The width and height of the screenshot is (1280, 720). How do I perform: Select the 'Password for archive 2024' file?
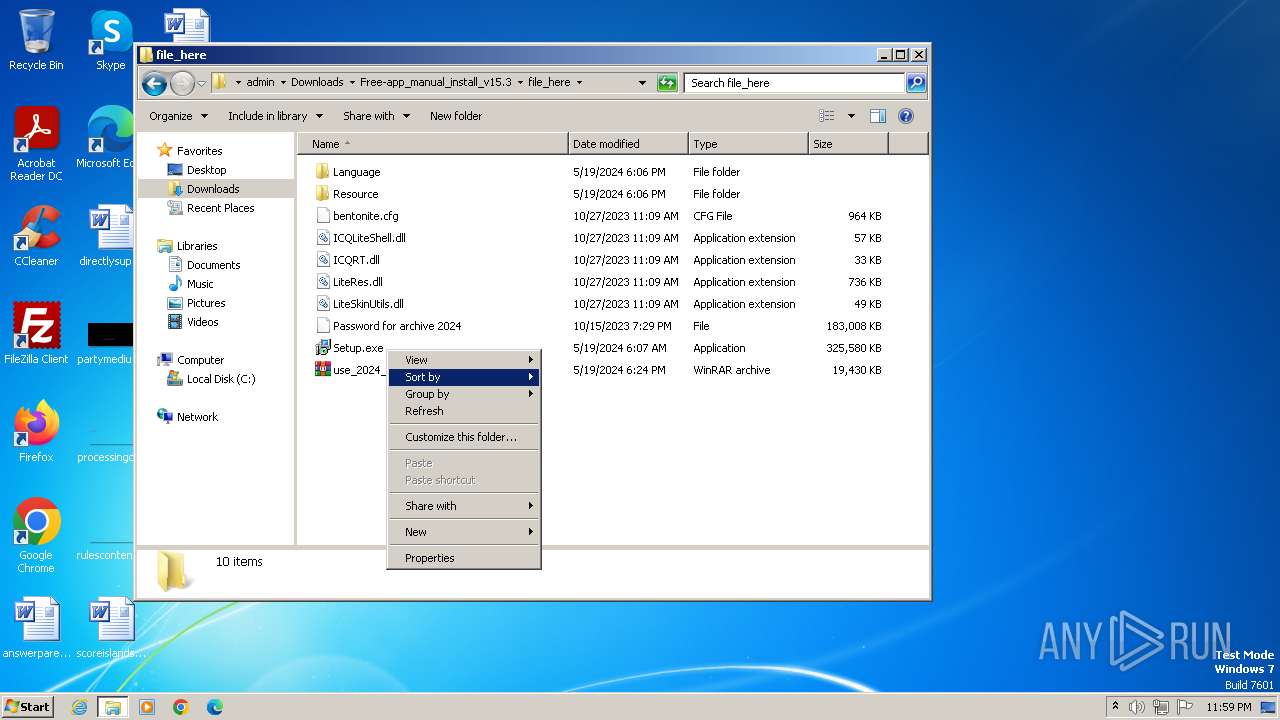397,326
